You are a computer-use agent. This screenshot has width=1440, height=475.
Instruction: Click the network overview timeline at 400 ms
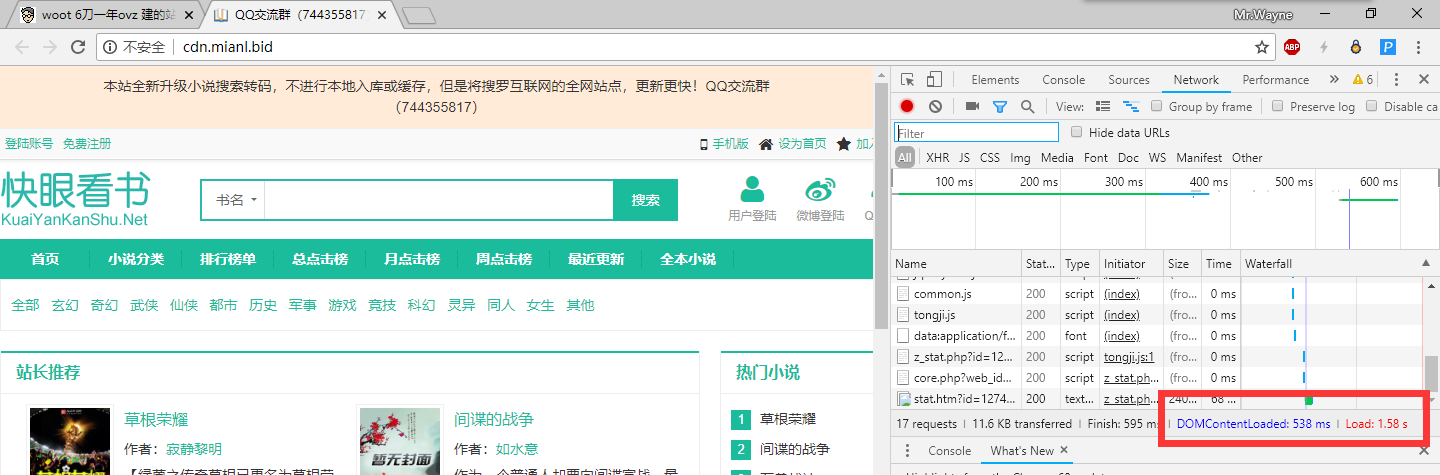pyautogui.click(x=1208, y=182)
